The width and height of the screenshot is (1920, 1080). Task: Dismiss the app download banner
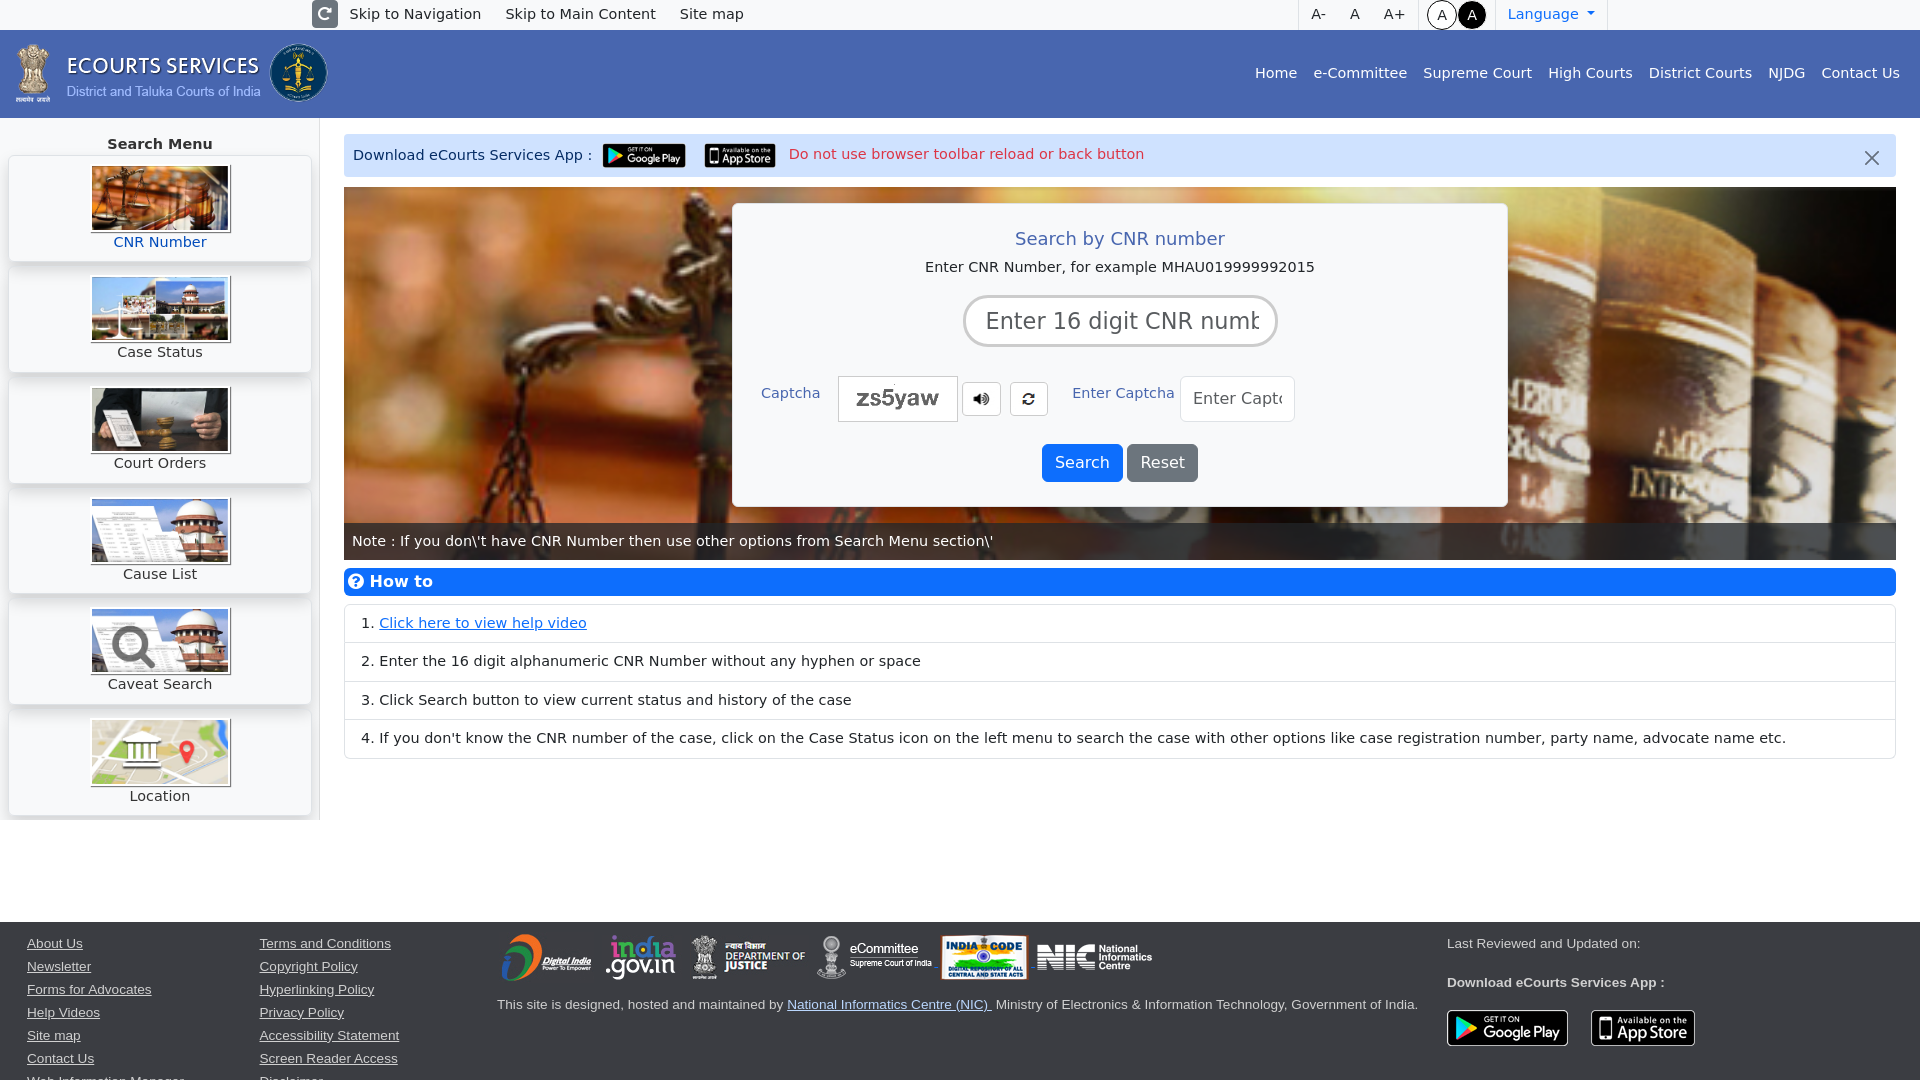coord(1872,158)
